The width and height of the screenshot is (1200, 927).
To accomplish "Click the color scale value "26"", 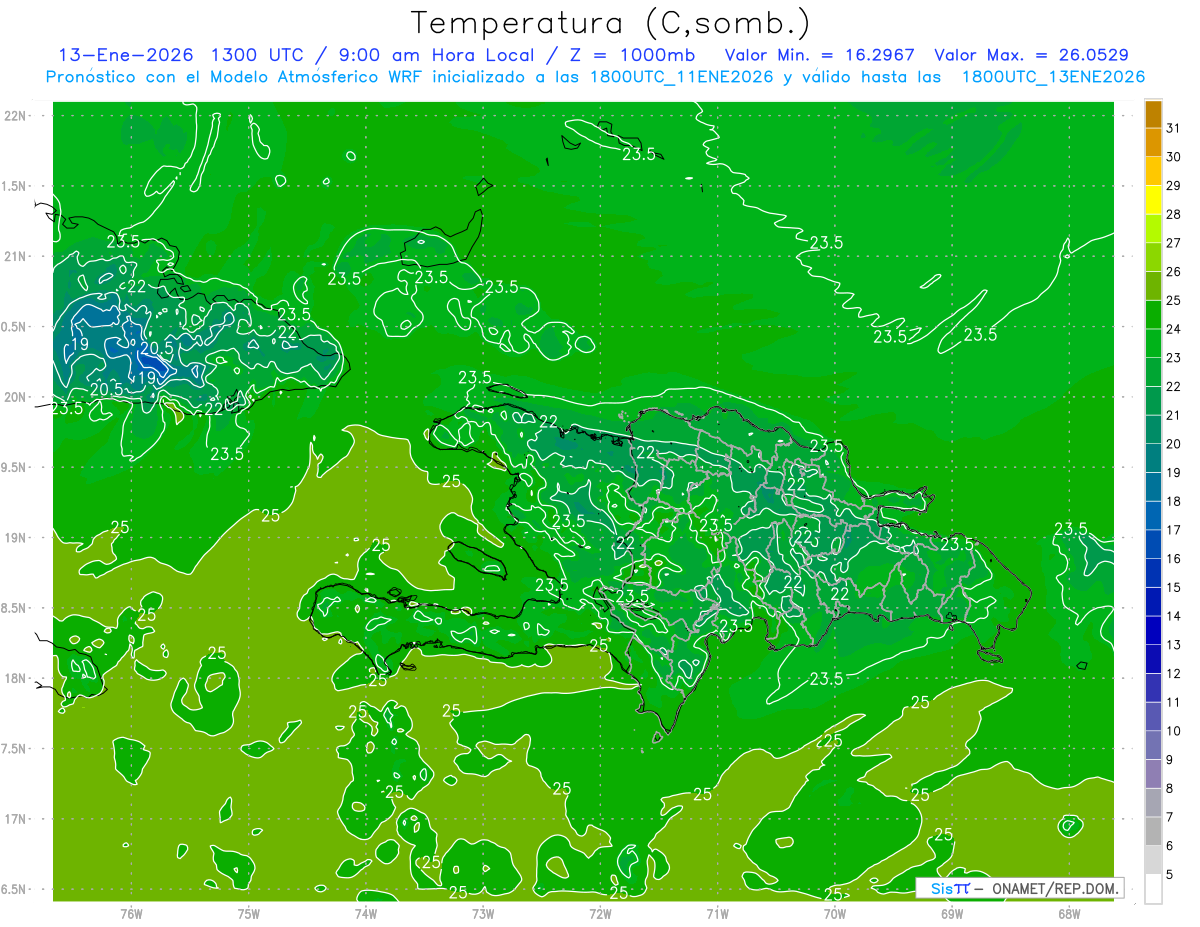I will click(x=1174, y=271).
